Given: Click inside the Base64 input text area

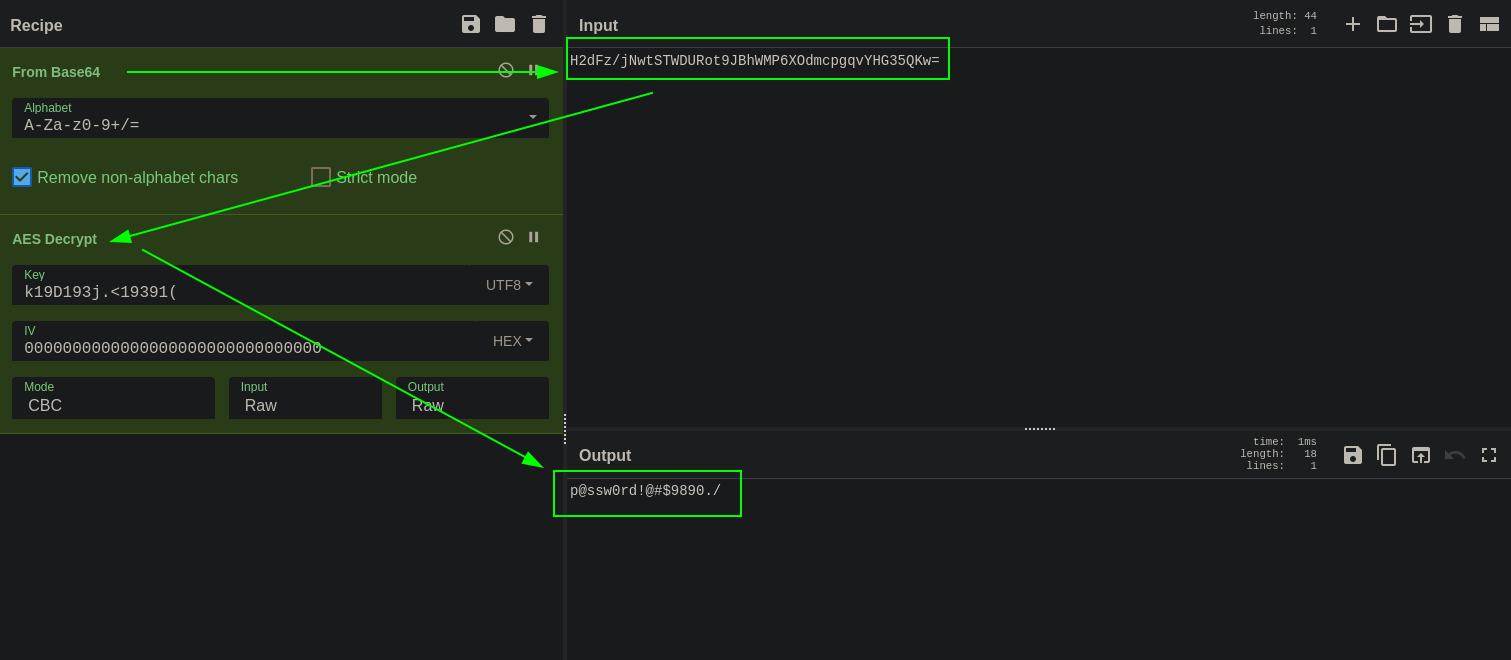Looking at the screenshot, I should tap(1038, 238).
